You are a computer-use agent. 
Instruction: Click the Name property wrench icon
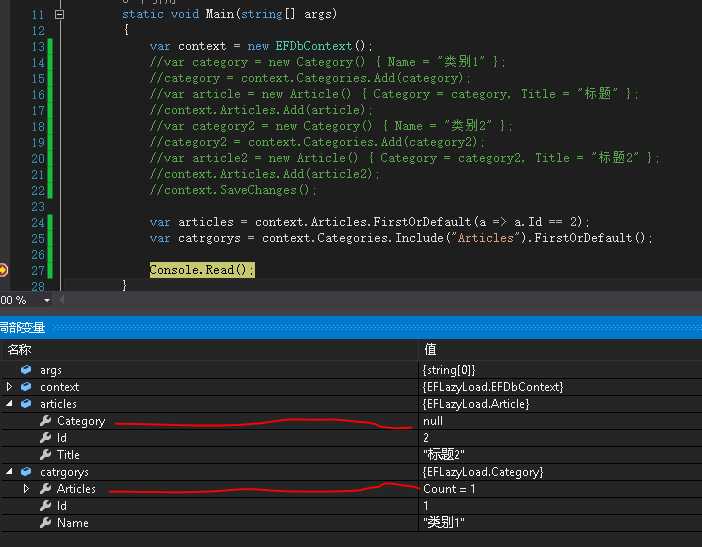(45, 523)
